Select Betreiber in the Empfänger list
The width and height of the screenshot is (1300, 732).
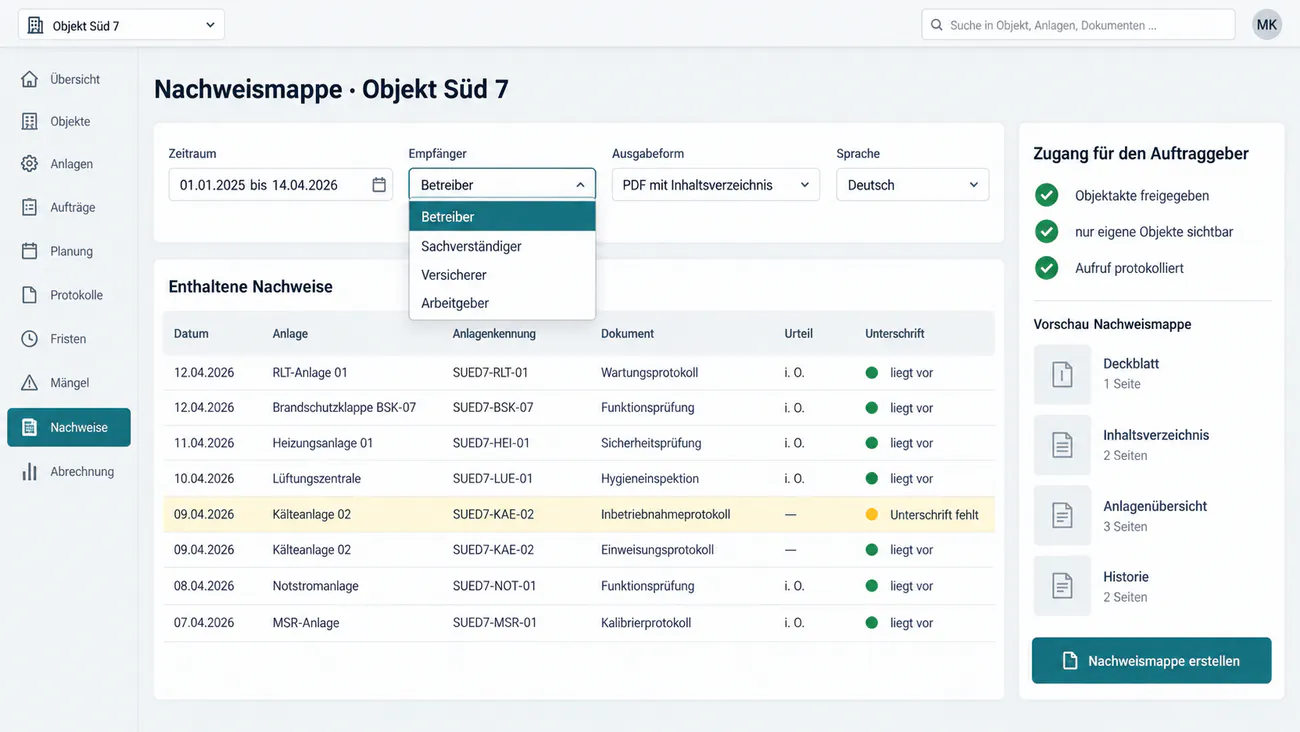(x=502, y=216)
